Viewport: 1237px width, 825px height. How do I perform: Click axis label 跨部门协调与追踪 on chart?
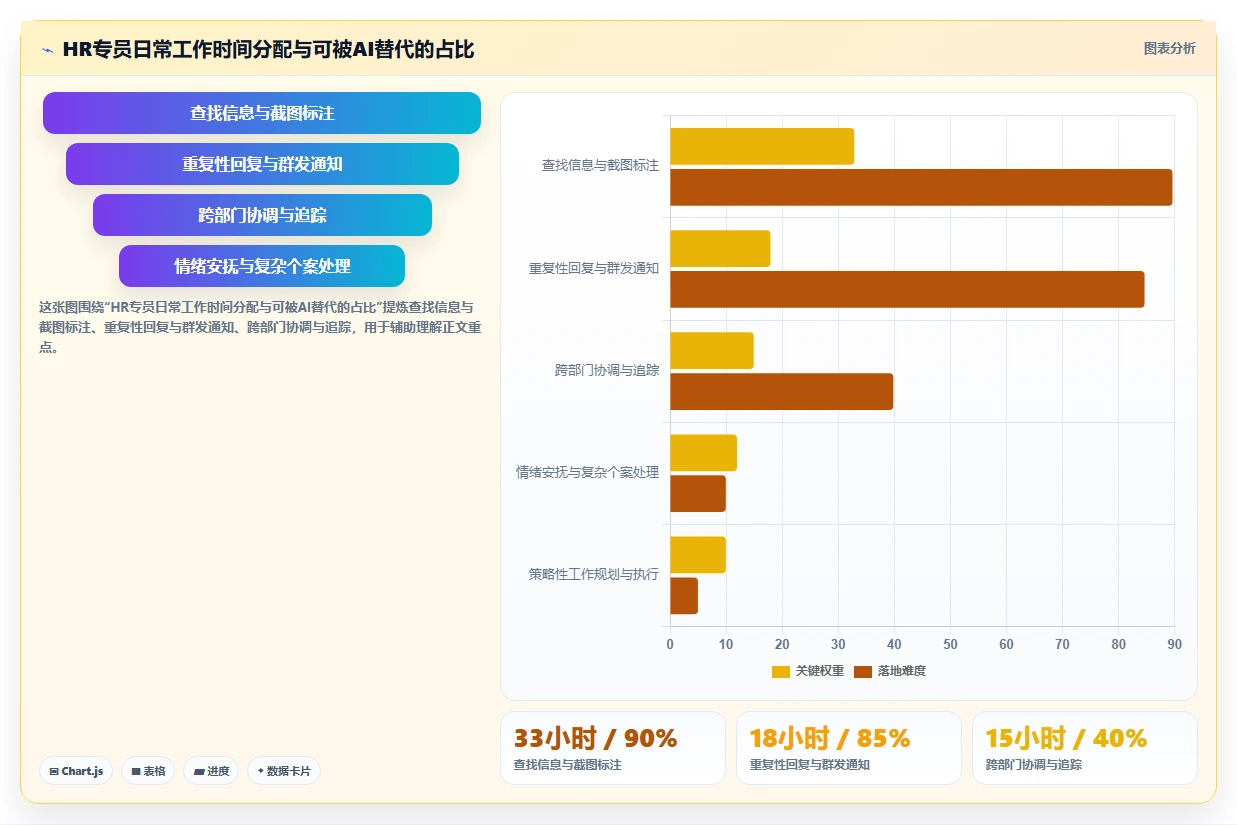tap(607, 370)
